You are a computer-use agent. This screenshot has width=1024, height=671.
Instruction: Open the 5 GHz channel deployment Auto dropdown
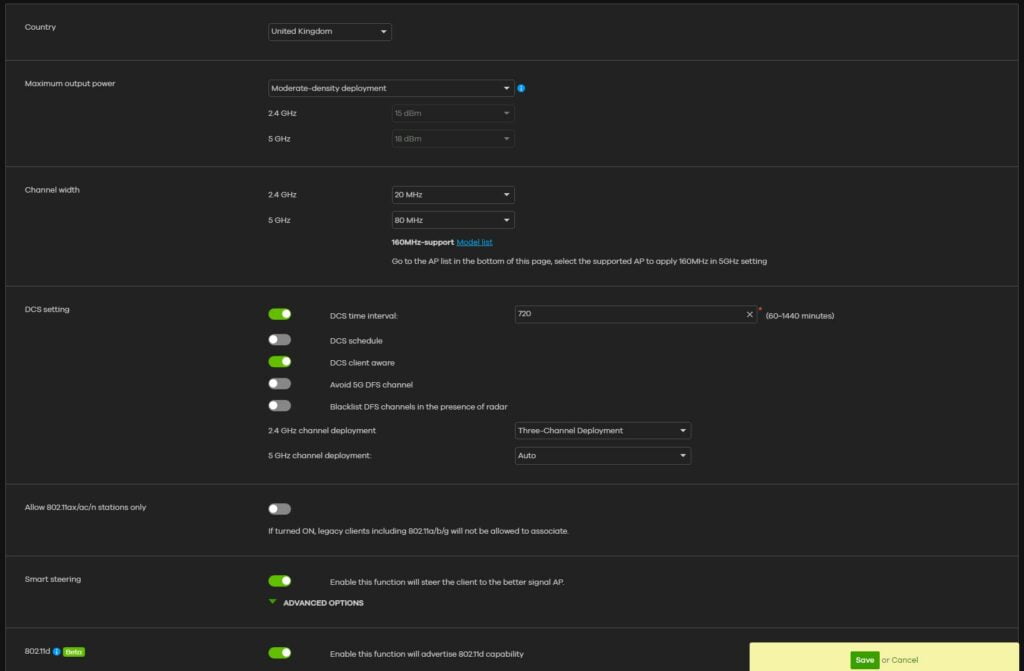click(602, 456)
